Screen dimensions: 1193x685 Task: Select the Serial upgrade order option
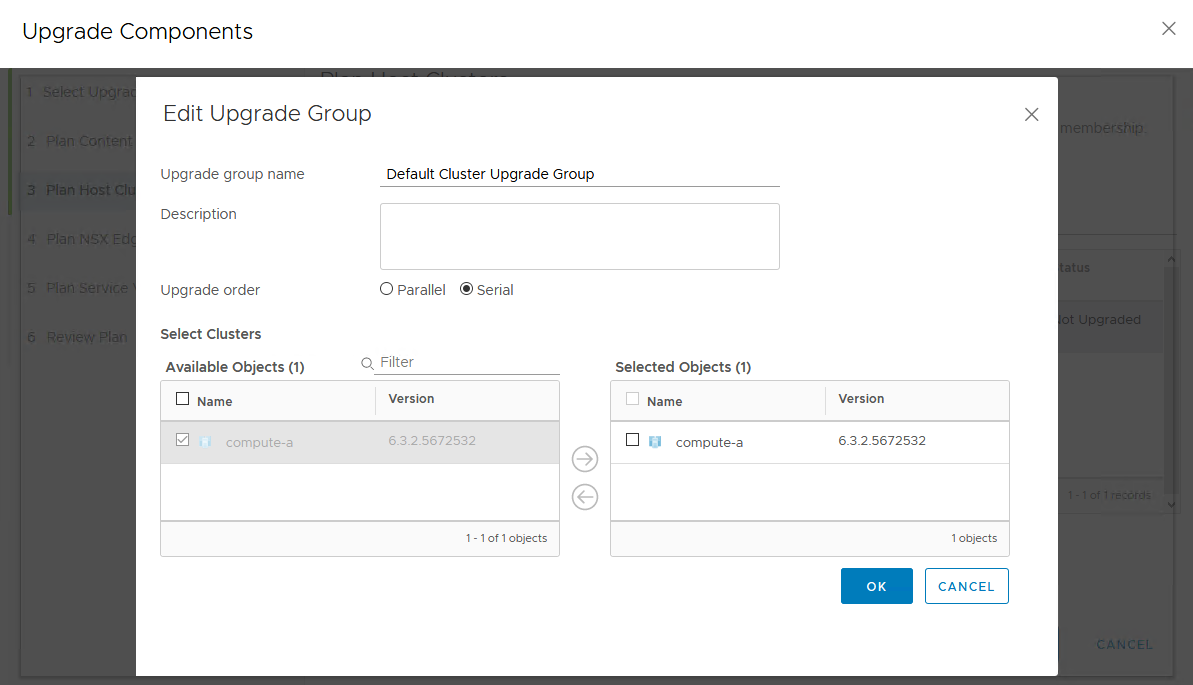point(466,290)
